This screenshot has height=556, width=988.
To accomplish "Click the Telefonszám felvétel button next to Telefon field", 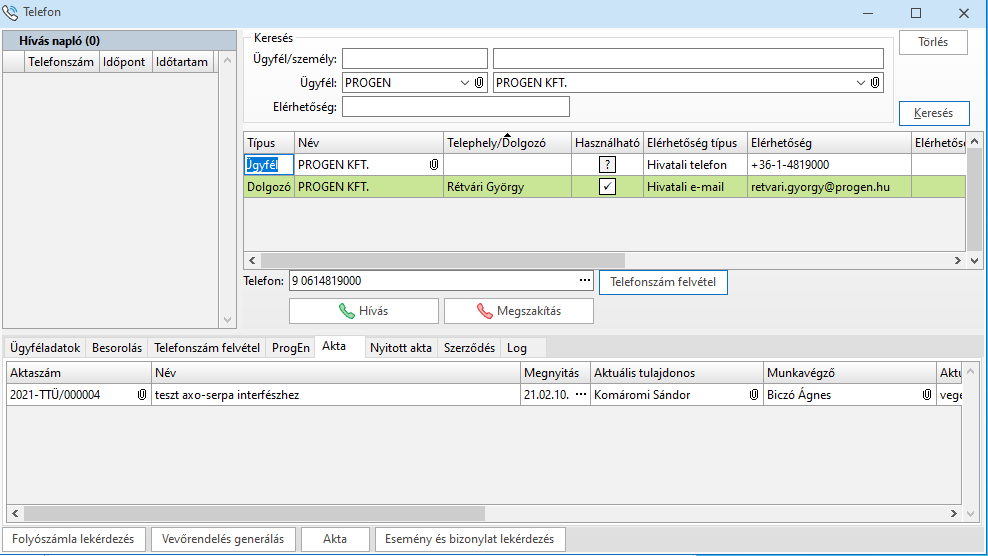I will tap(663, 282).
